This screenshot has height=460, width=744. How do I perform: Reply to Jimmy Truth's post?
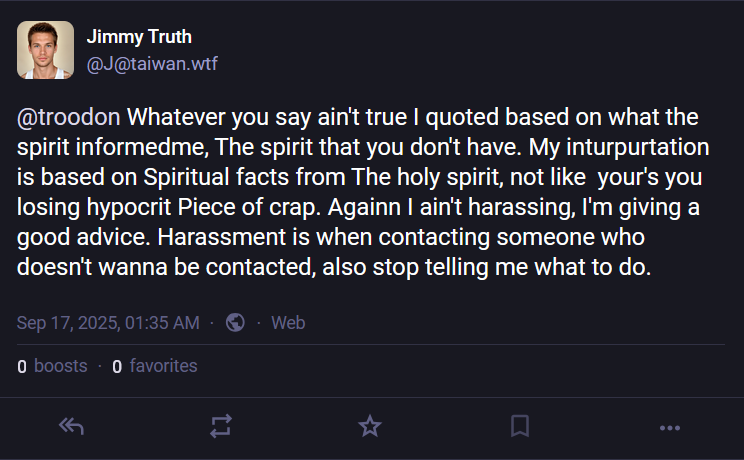[x=70, y=426]
